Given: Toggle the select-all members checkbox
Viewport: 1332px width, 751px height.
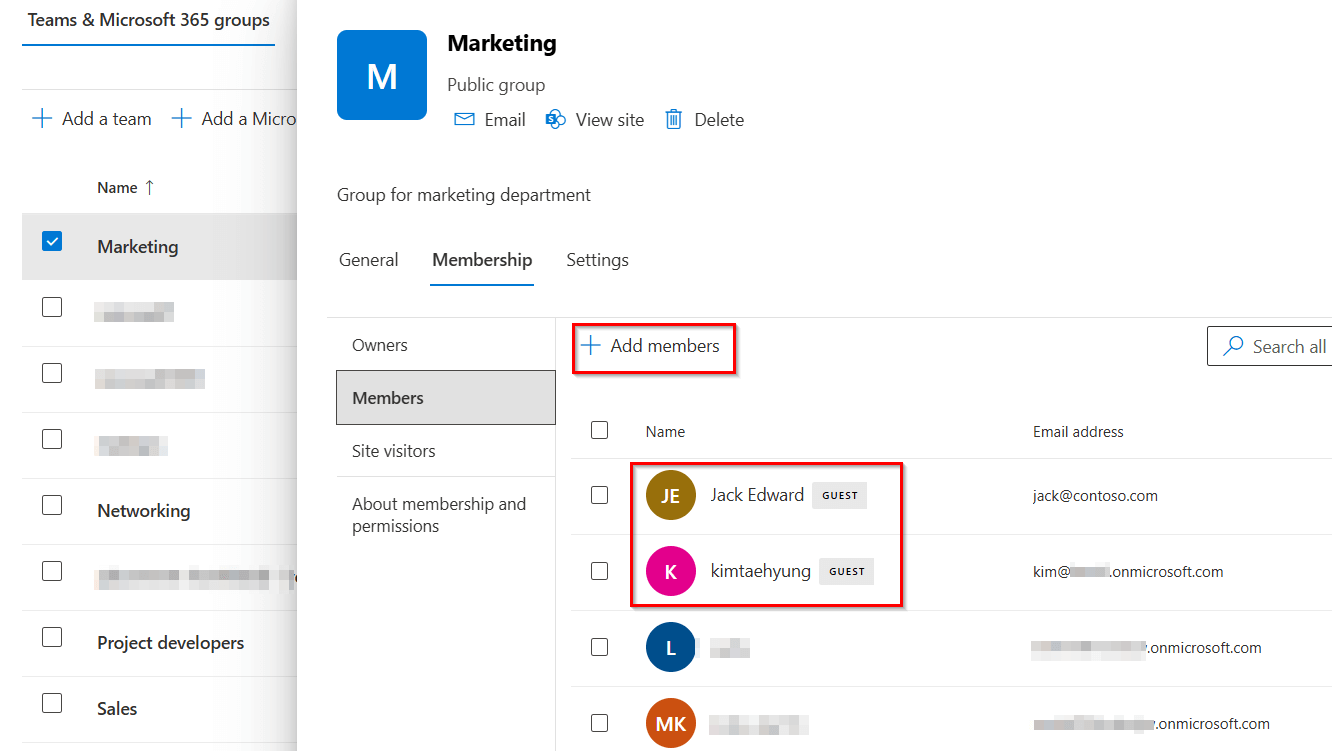Looking at the screenshot, I should tap(599, 430).
